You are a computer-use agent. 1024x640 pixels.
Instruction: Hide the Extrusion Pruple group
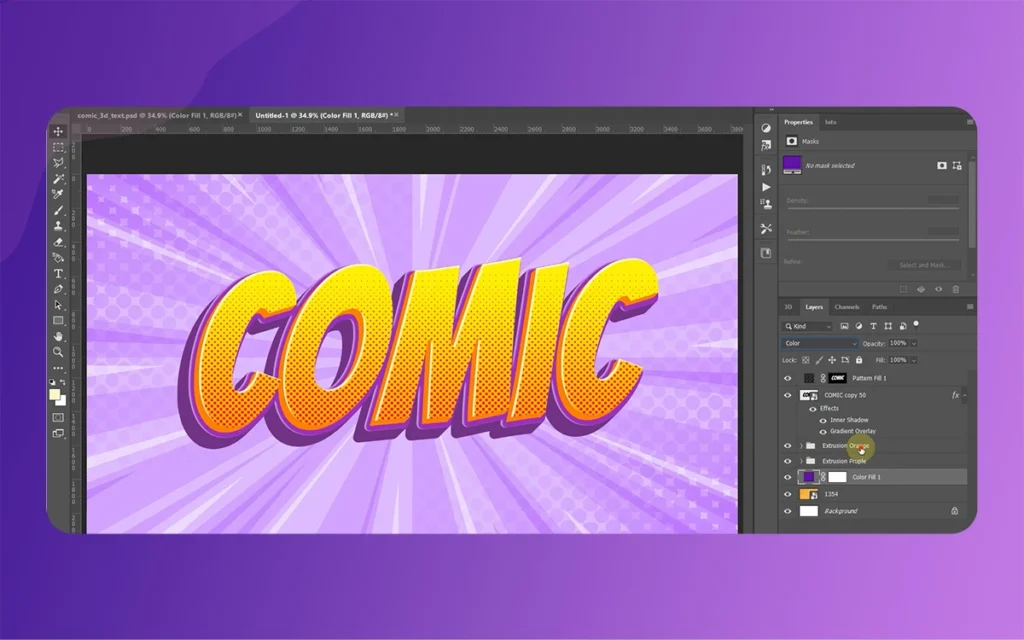tap(788, 461)
